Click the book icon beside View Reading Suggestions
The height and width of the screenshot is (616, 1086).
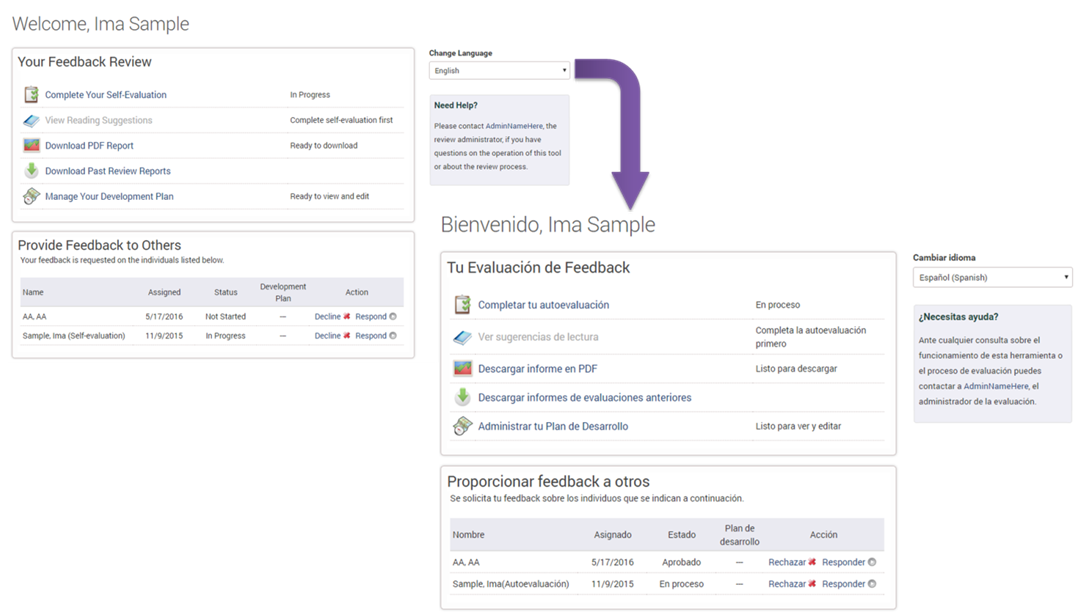pyautogui.click(x=31, y=121)
